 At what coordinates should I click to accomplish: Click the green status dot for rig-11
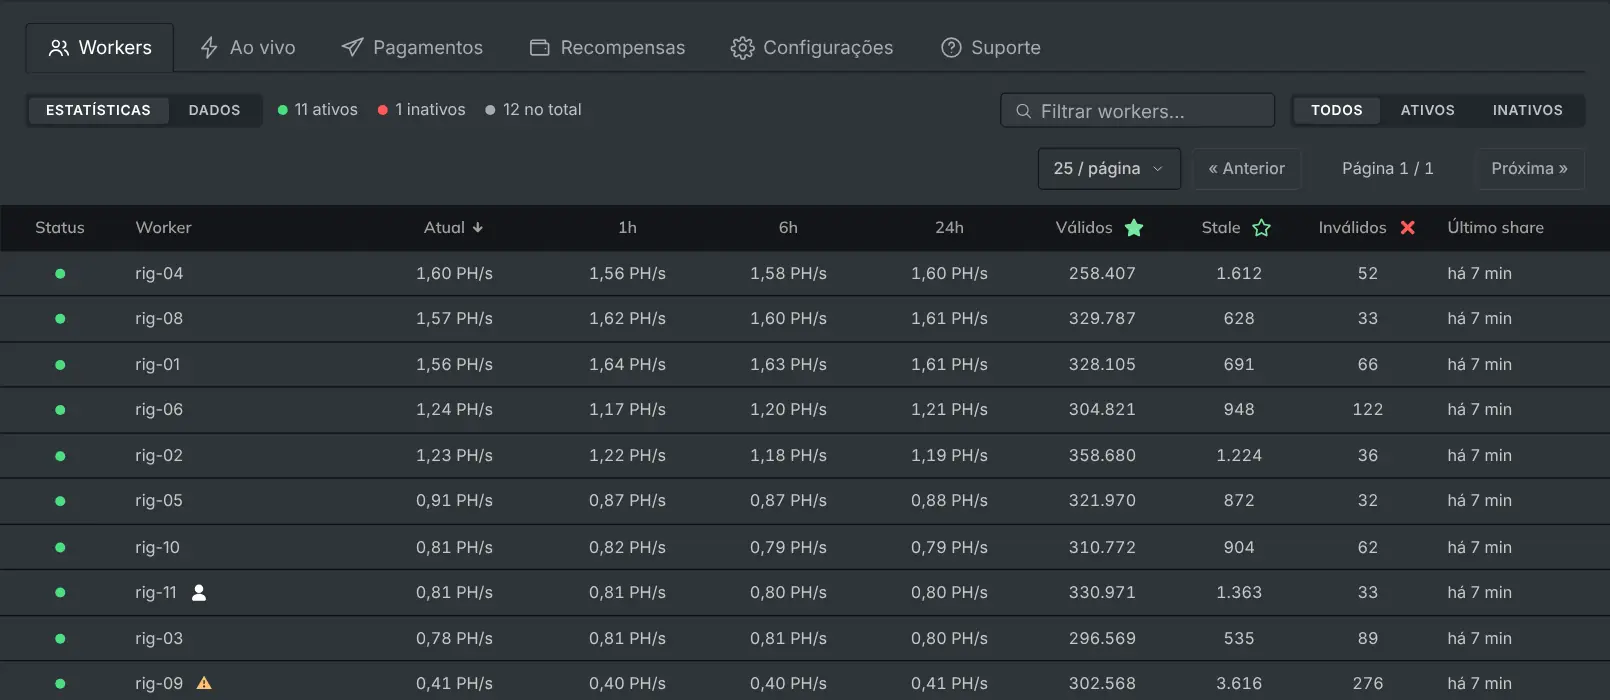tap(60, 593)
